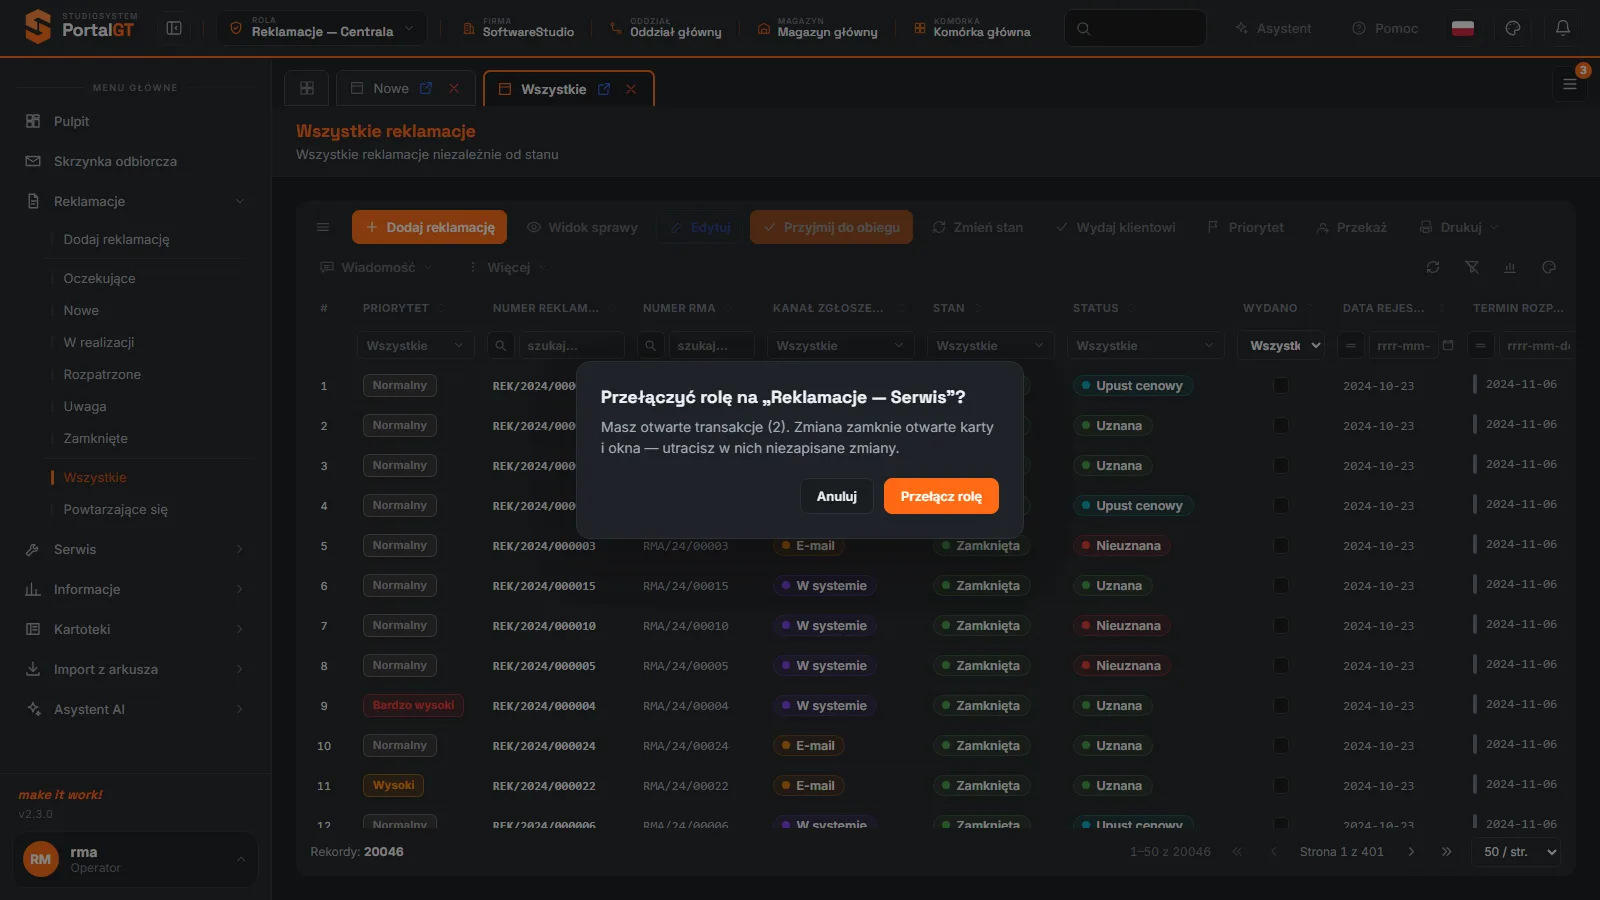Expand the rma Operator user menu
Viewport: 1600px width, 900px height.
coord(135,859)
